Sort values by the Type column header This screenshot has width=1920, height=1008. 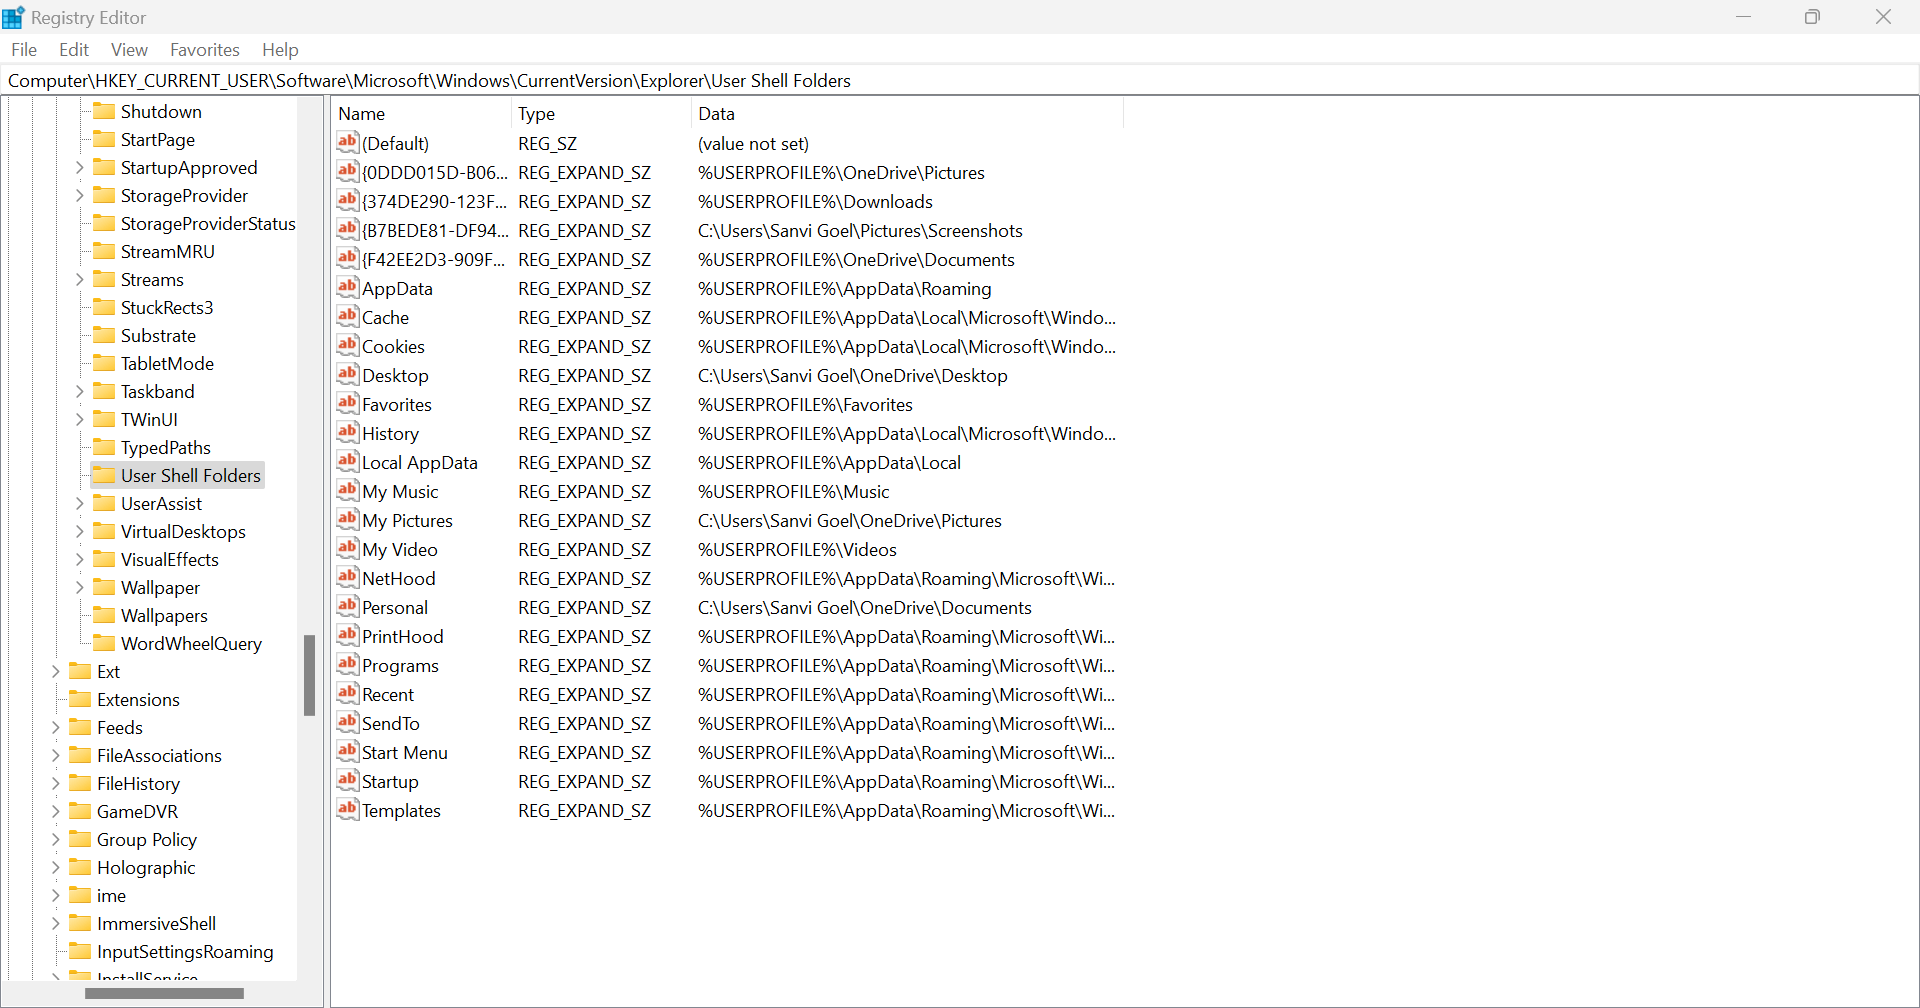pyautogui.click(x=601, y=113)
